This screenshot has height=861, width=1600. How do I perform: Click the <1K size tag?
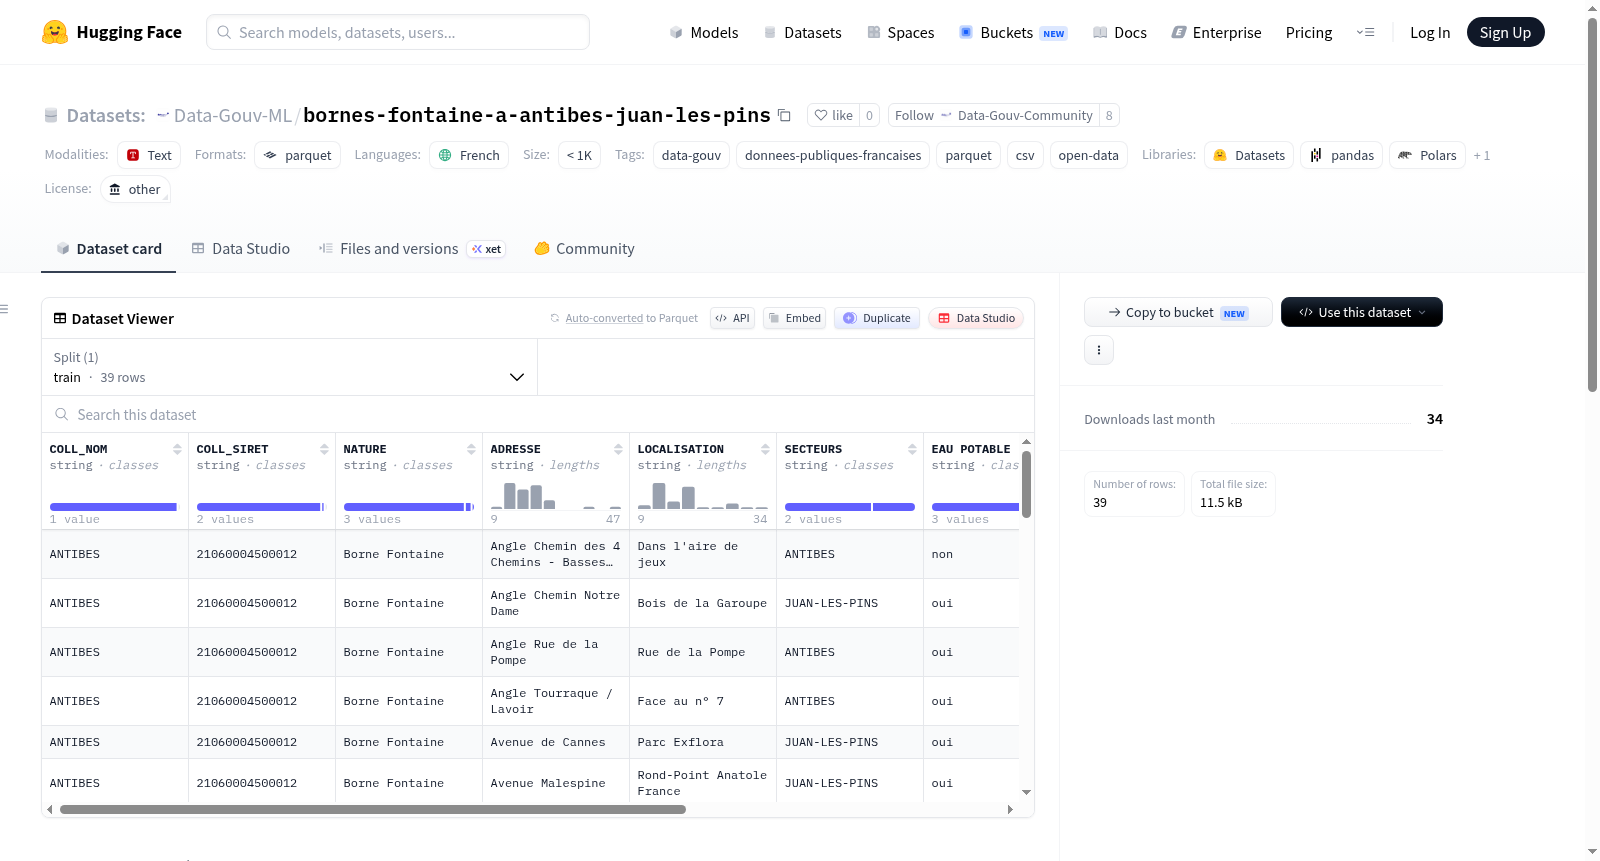(x=579, y=155)
